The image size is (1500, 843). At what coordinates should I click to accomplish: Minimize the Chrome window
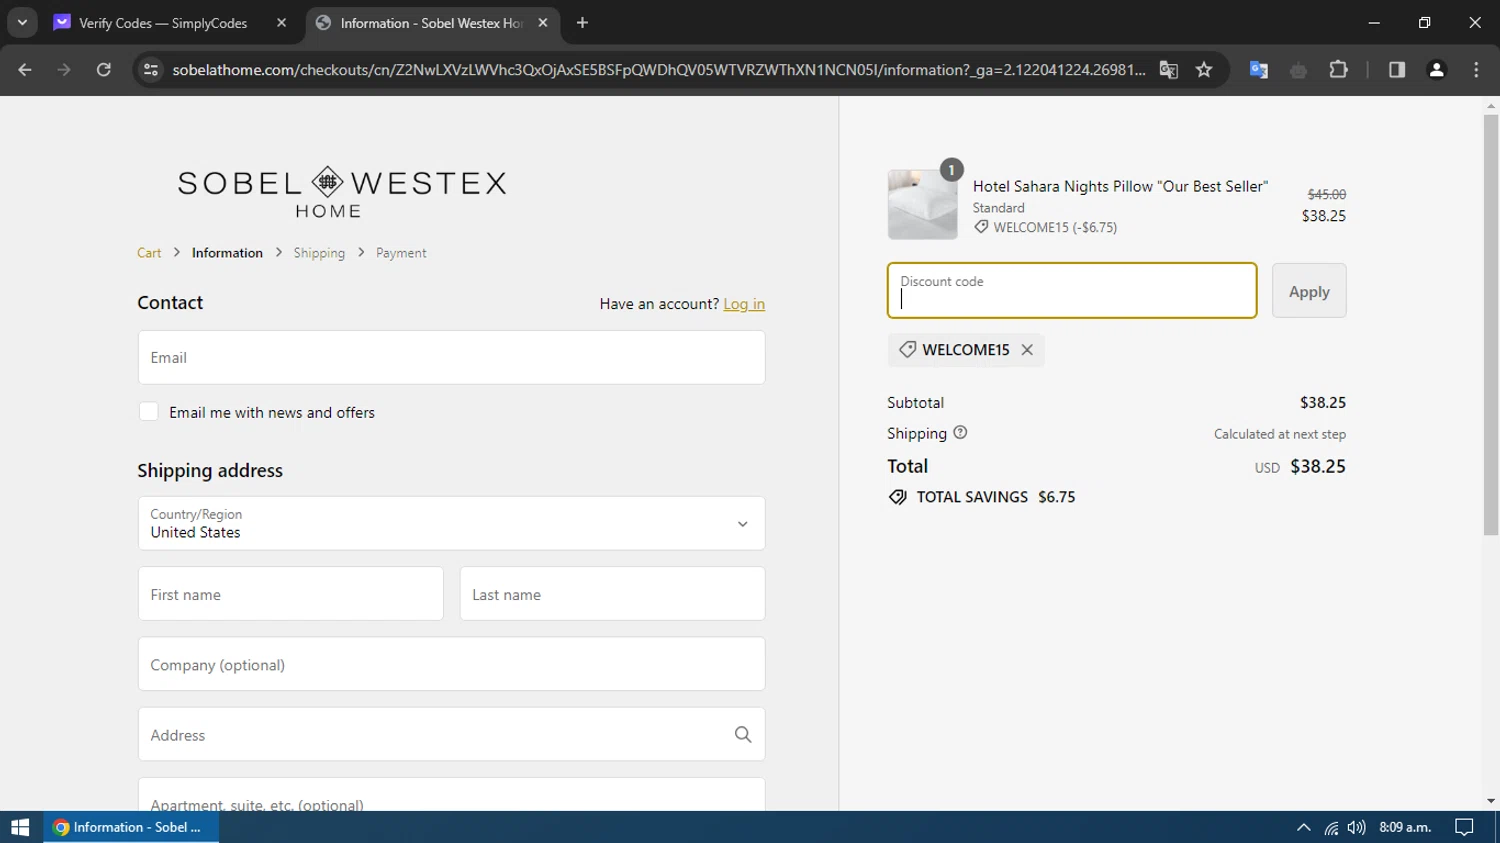point(1374,22)
